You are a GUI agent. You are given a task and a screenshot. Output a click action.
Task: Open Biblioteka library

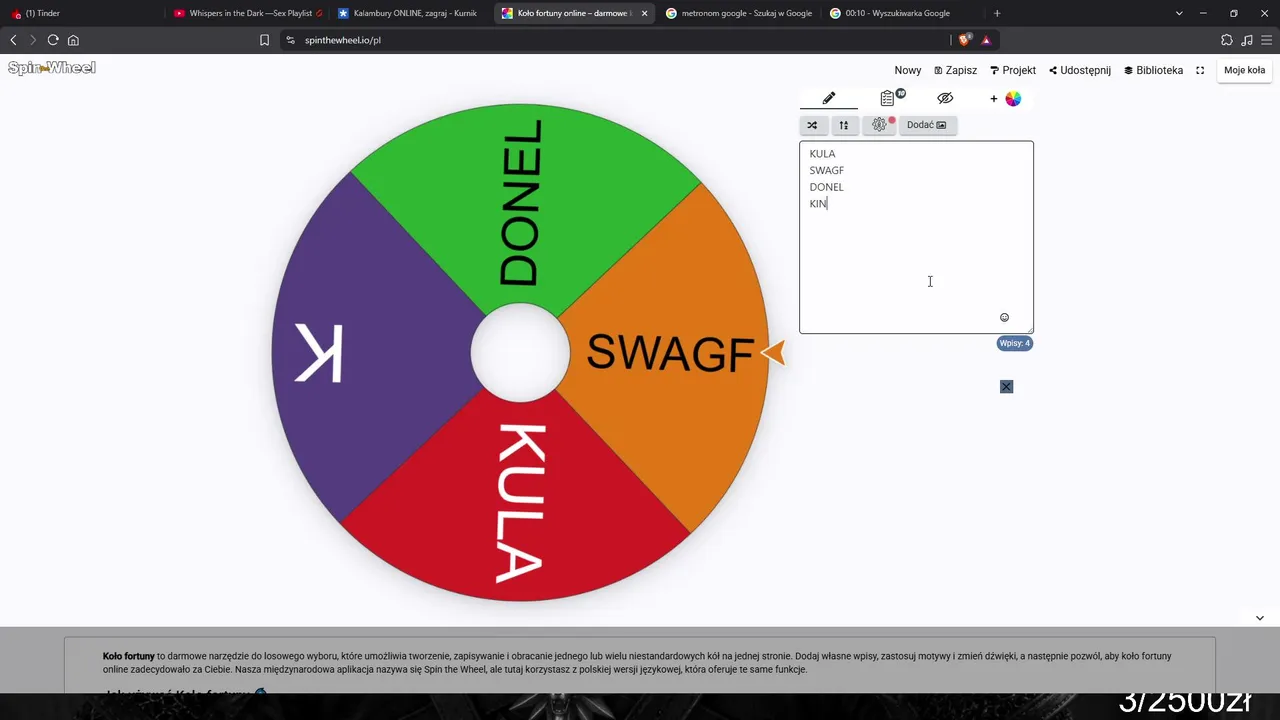point(1153,70)
